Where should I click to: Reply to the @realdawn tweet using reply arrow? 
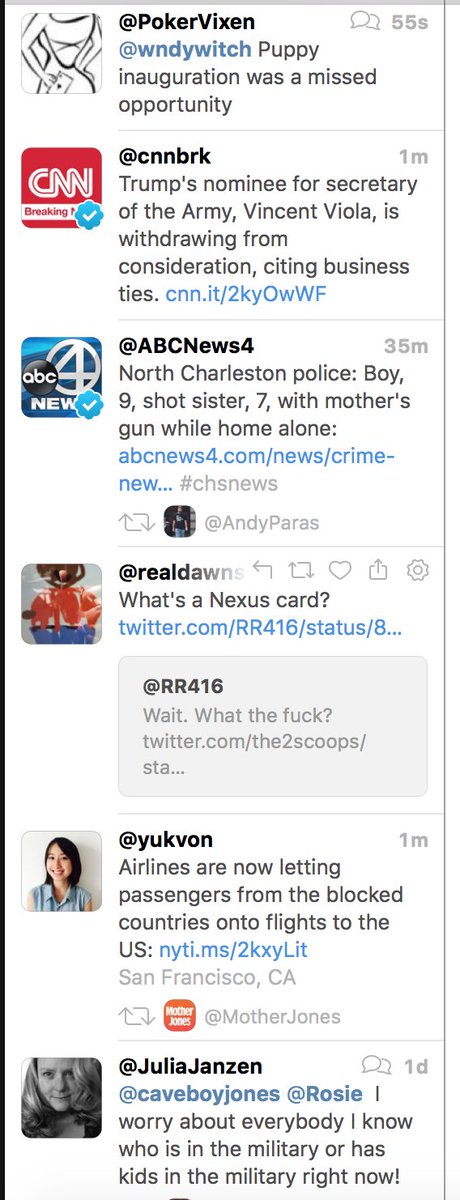click(x=262, y=571)
